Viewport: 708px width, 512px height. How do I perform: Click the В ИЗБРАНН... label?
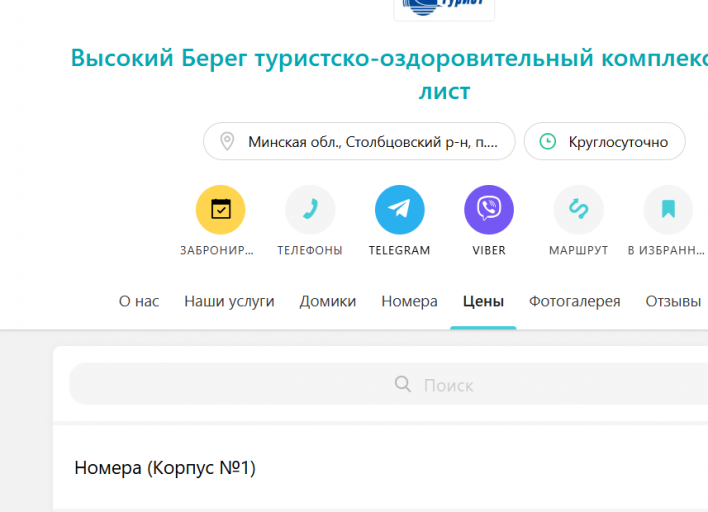coord(666,250)
